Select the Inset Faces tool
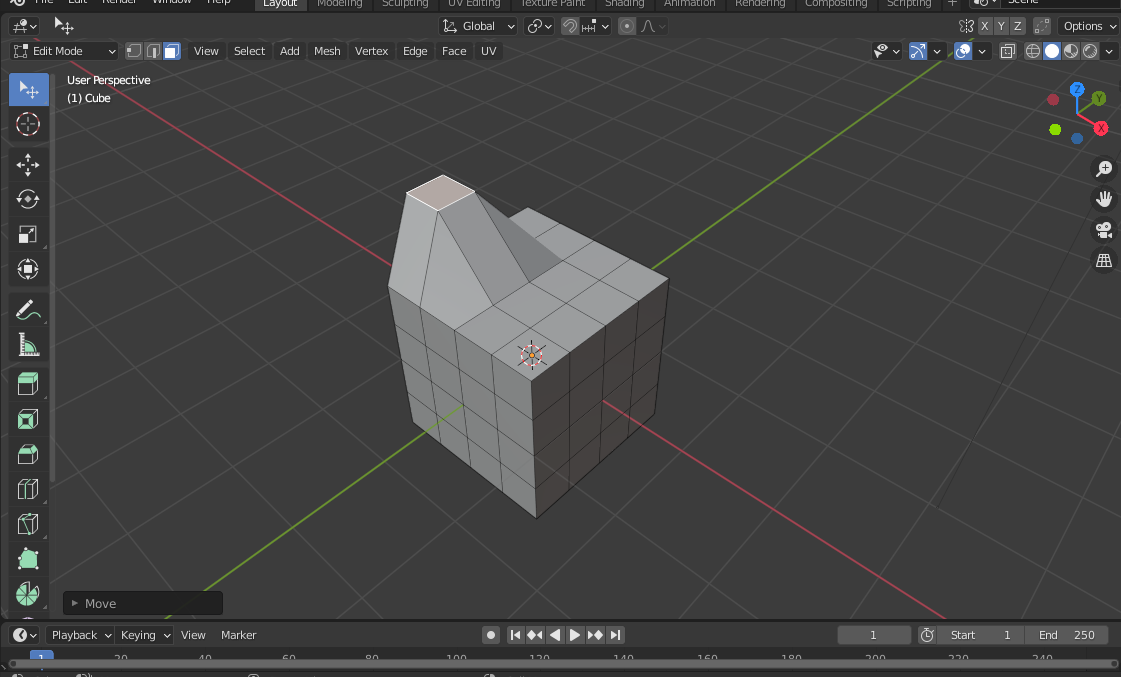 pyautogui.click(x=29, y=420)
